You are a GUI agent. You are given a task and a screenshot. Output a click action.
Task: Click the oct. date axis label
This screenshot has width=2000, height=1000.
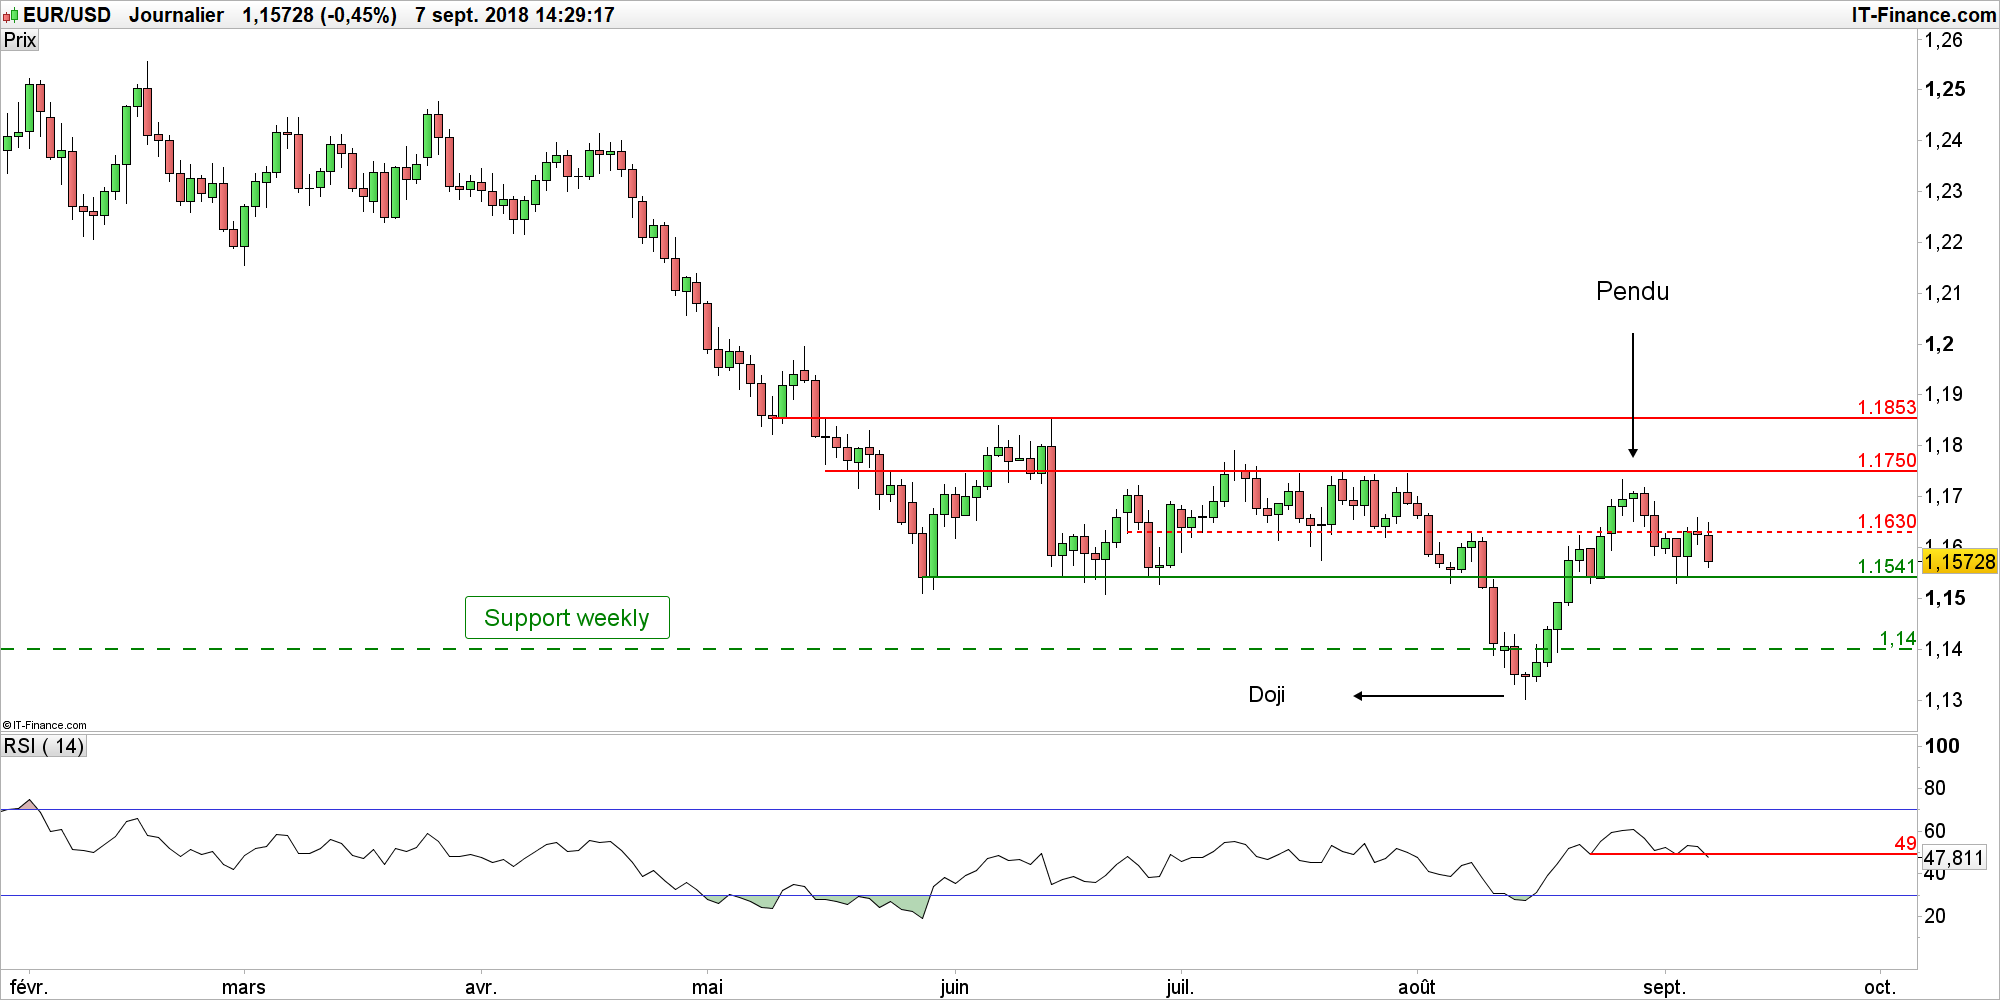pyautogui.click(x=1880, y=987)
